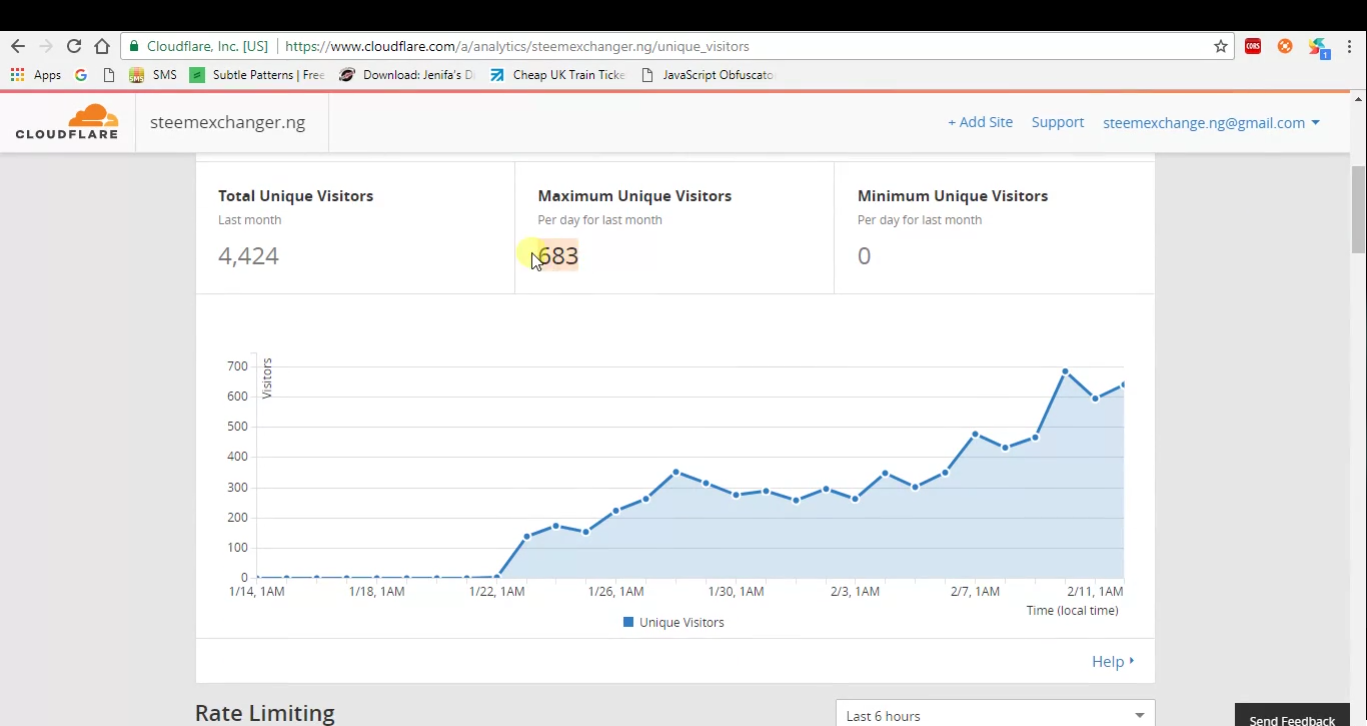Click the Rate Limiting heading

pyautogui.click(x=265, y=713)
